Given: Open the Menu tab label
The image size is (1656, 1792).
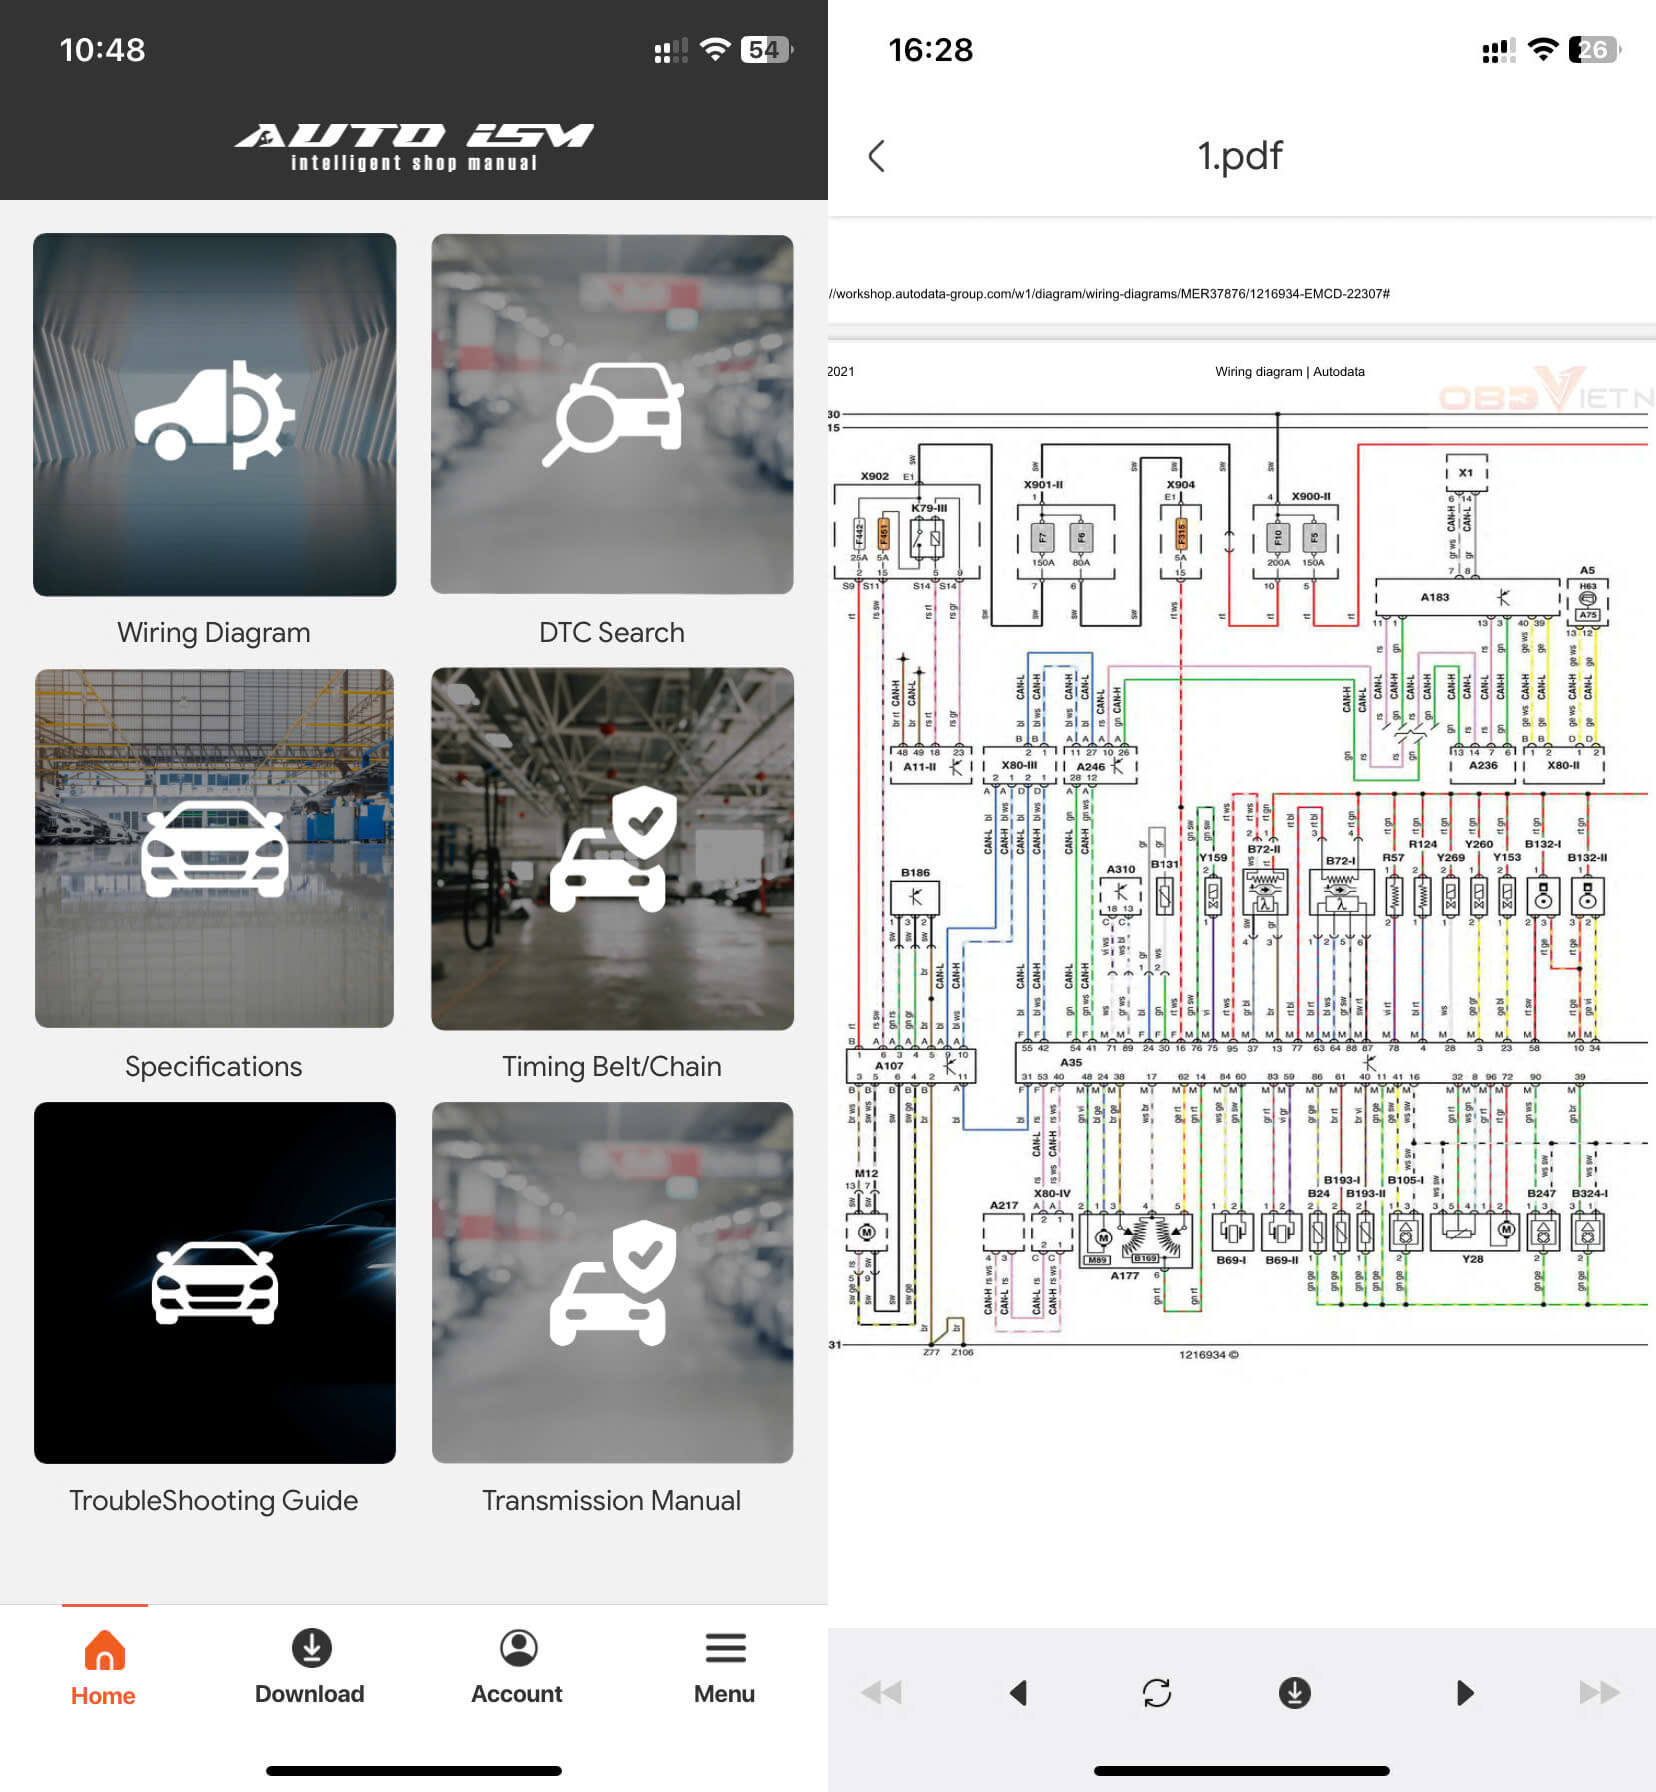Looking at the screenshot, I should [723, 1694].
